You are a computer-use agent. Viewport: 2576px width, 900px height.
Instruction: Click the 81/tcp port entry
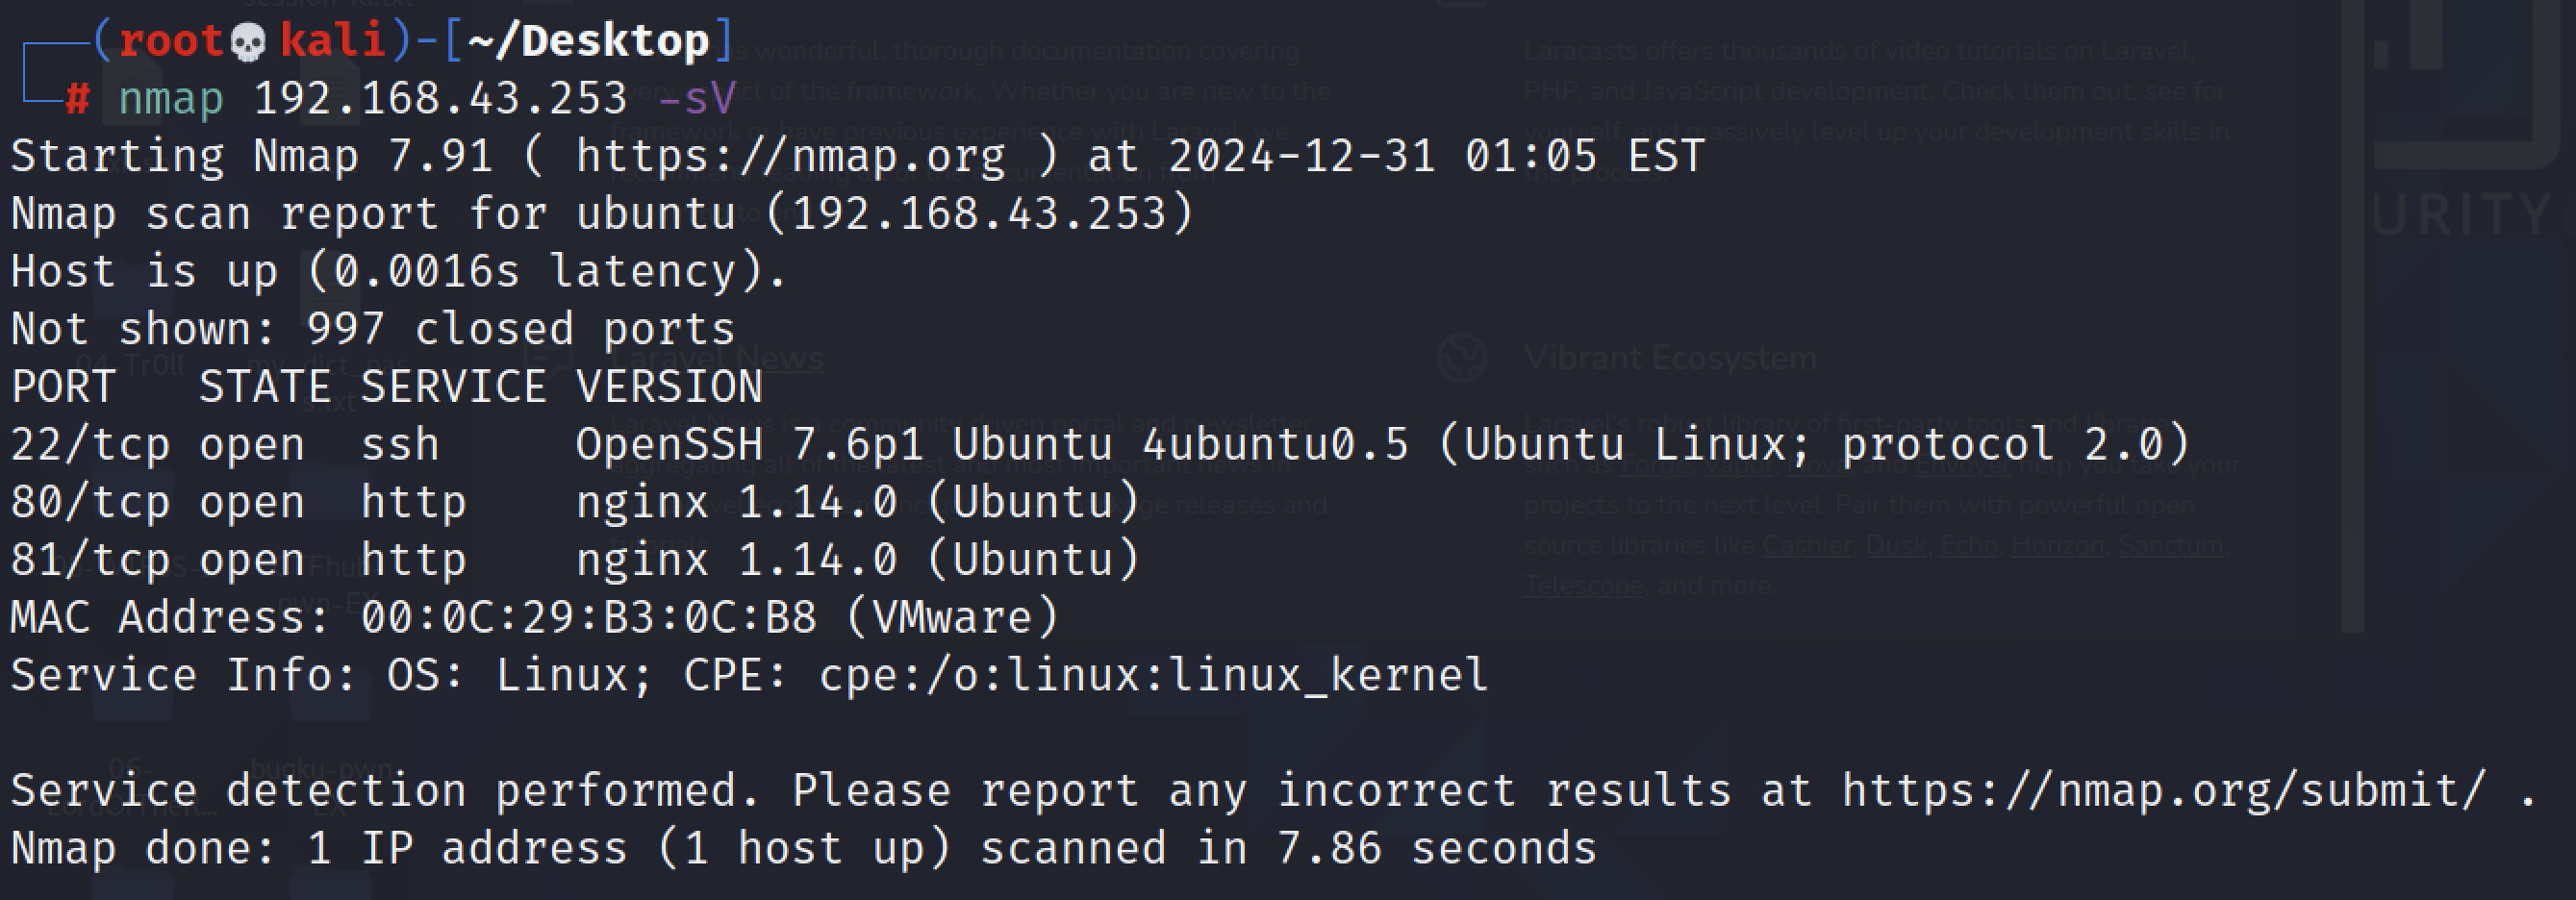90,560
